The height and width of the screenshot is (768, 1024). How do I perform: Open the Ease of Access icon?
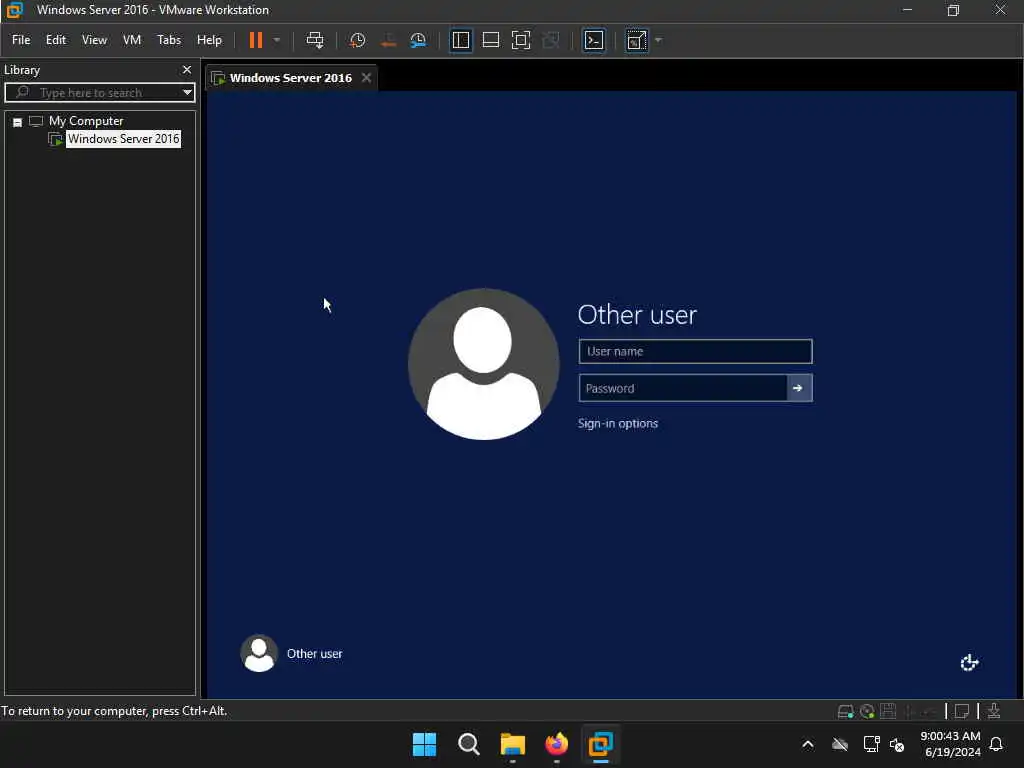click(969, 662)
